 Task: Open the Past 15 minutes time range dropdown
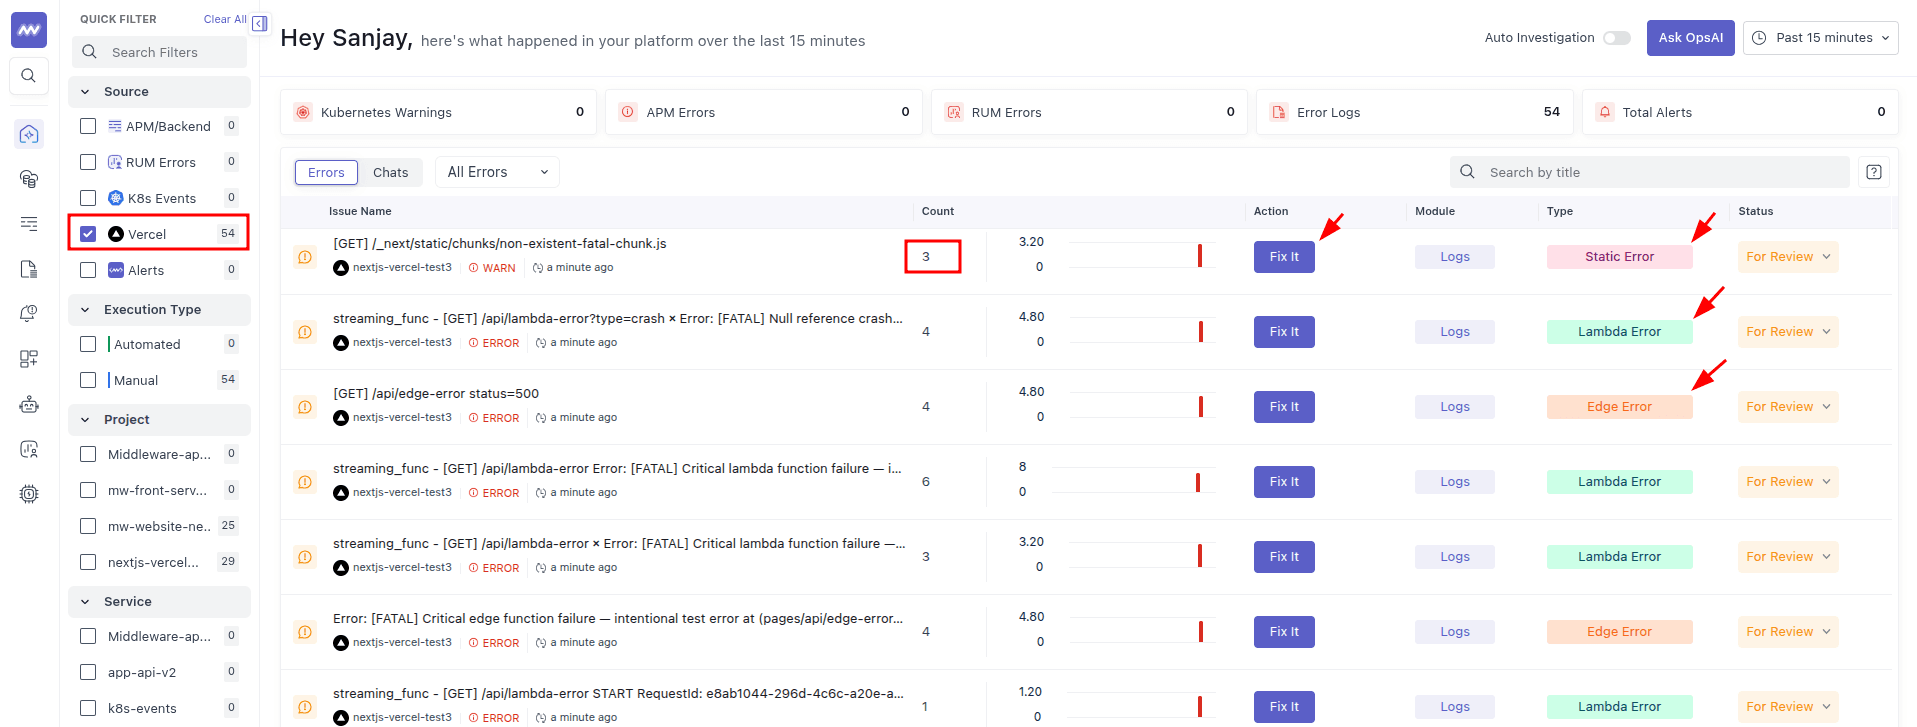pos(1820,38)
